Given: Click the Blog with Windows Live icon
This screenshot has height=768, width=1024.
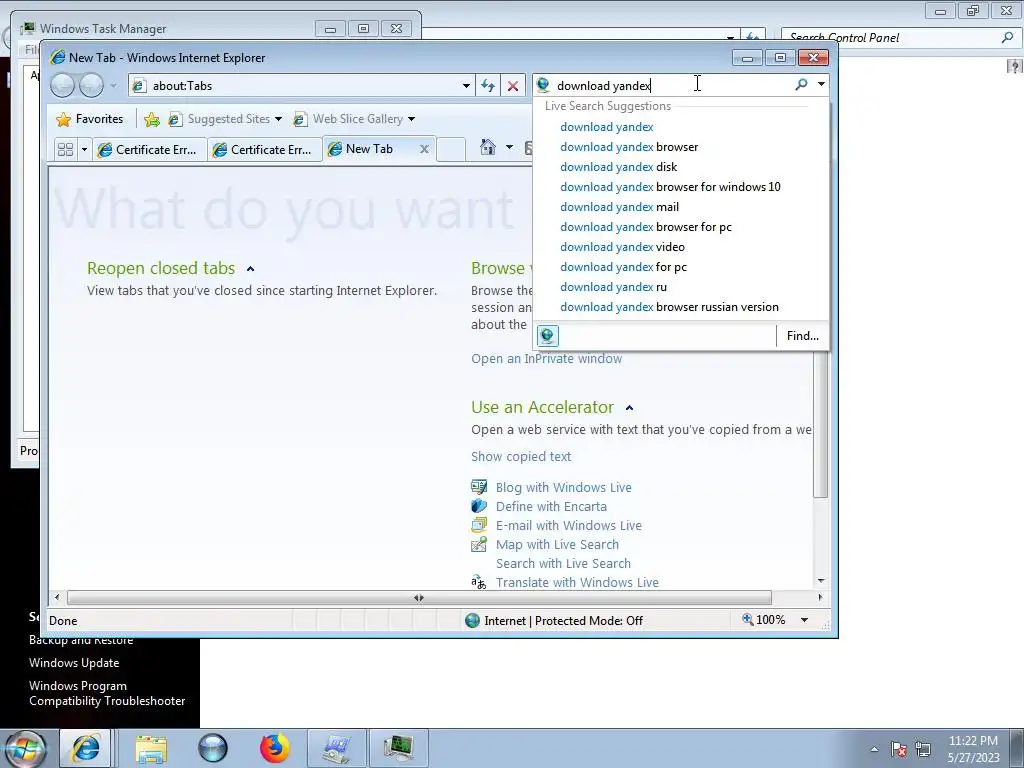Looking at the screenshot, I should [x=479, y=487].
